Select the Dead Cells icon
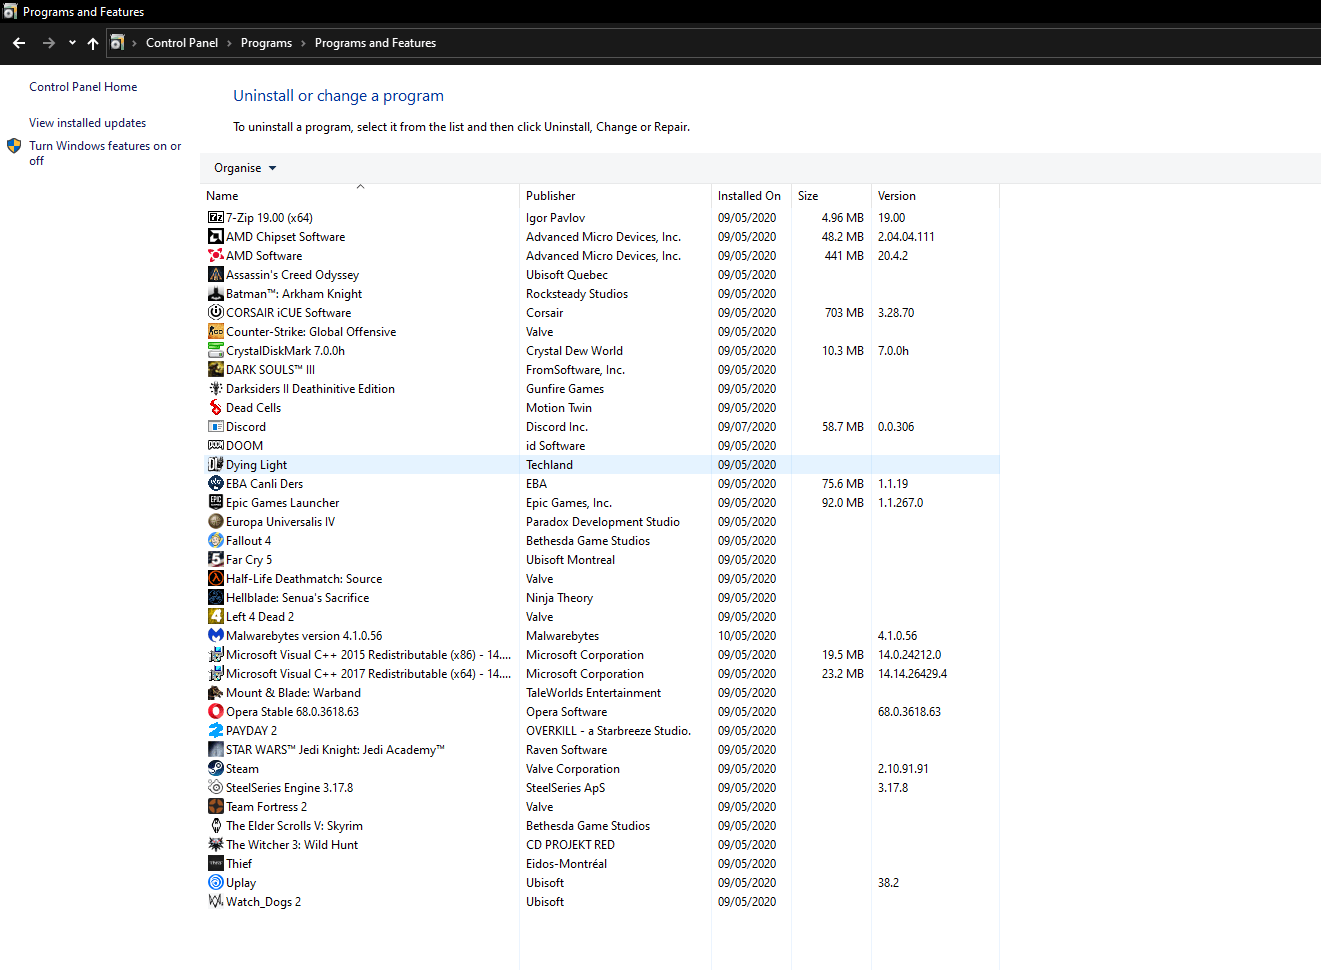Screen dimensions: 1321x970 pyautogui.click(x=215, y=408)
